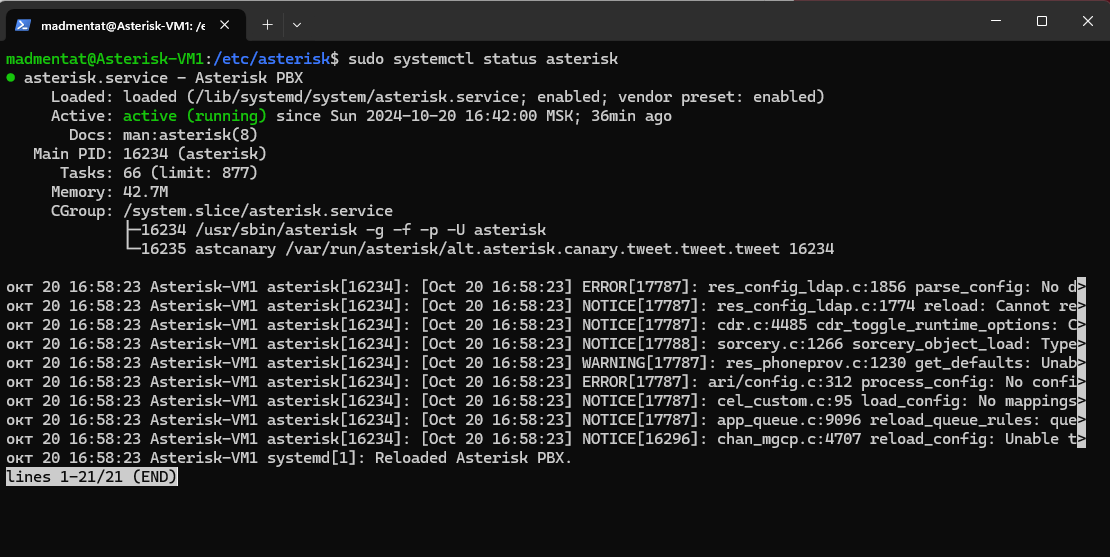Click the truncation marker on the first ERROR line
This screenshot has width=1110, height=557.
pos(1081,288)
